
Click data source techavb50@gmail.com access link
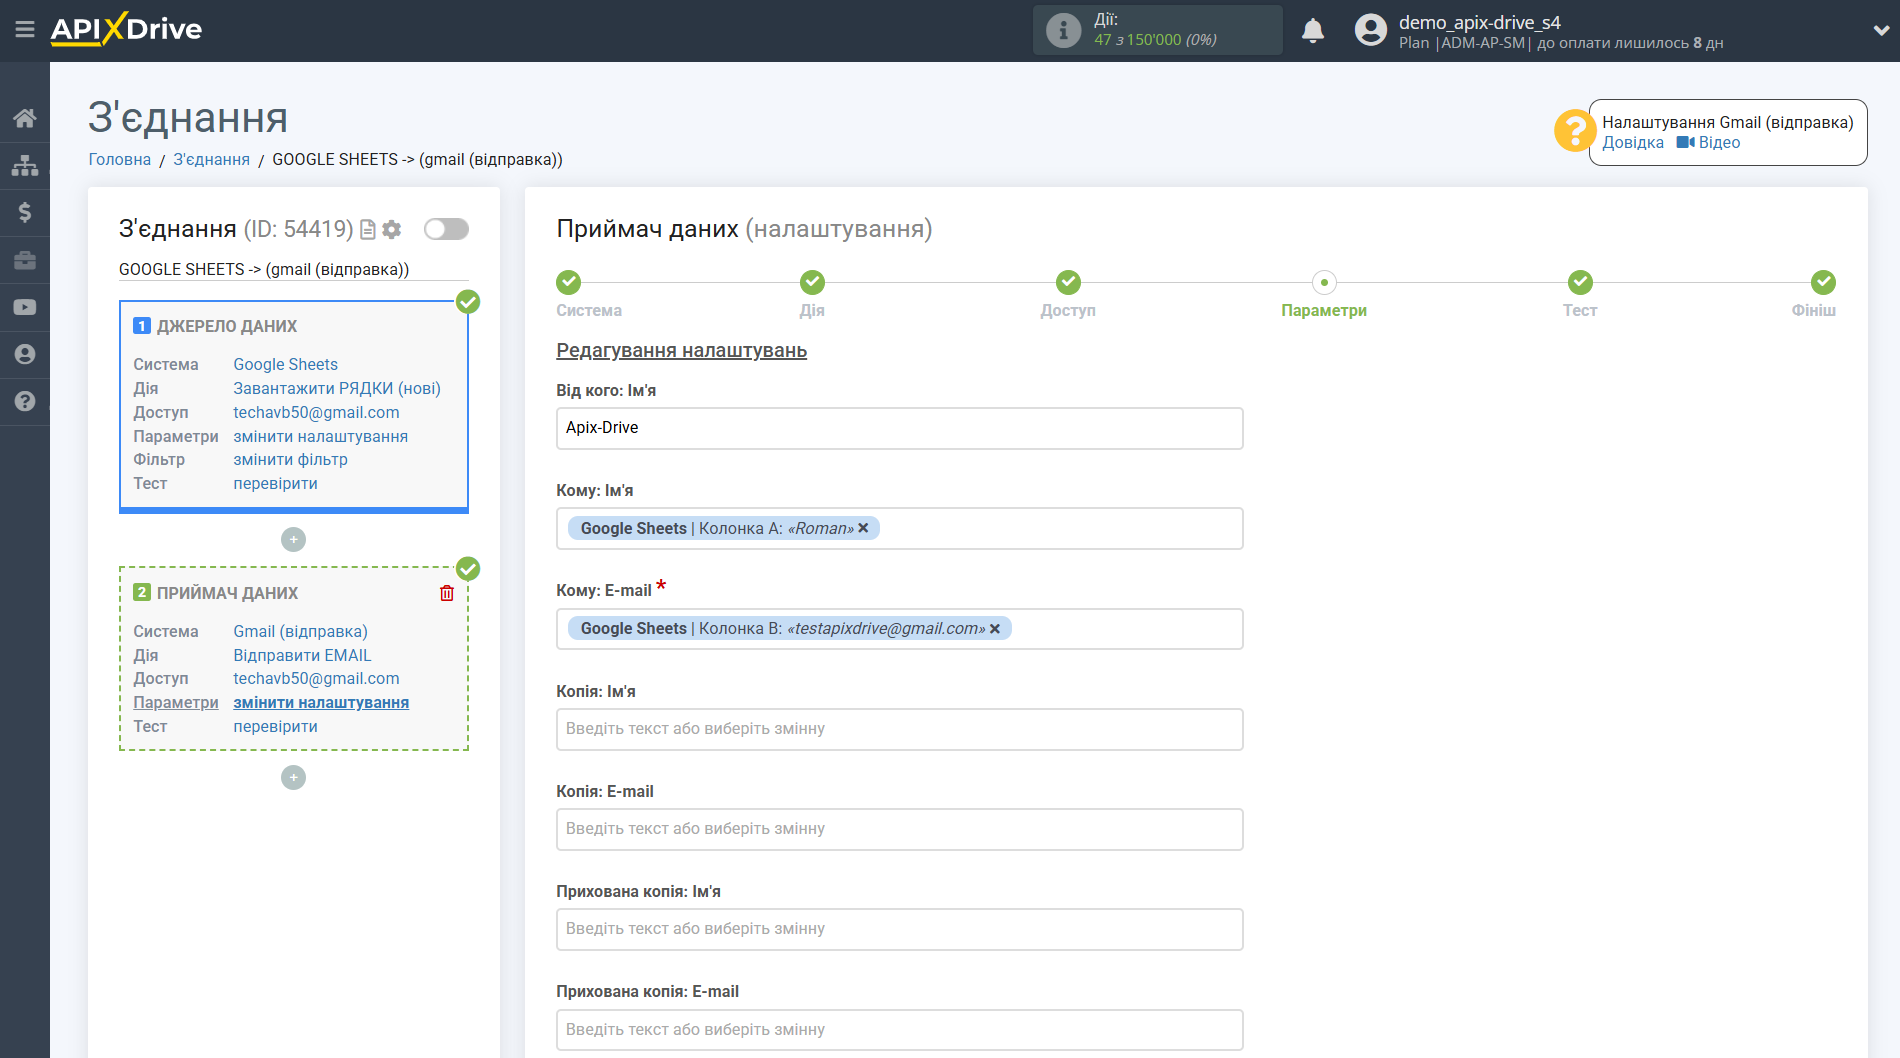click(316, 412)
